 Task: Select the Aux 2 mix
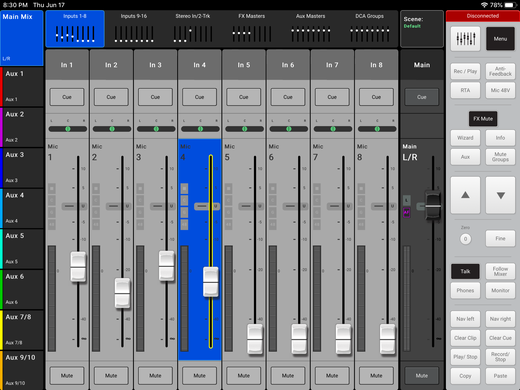pos(22,127)
